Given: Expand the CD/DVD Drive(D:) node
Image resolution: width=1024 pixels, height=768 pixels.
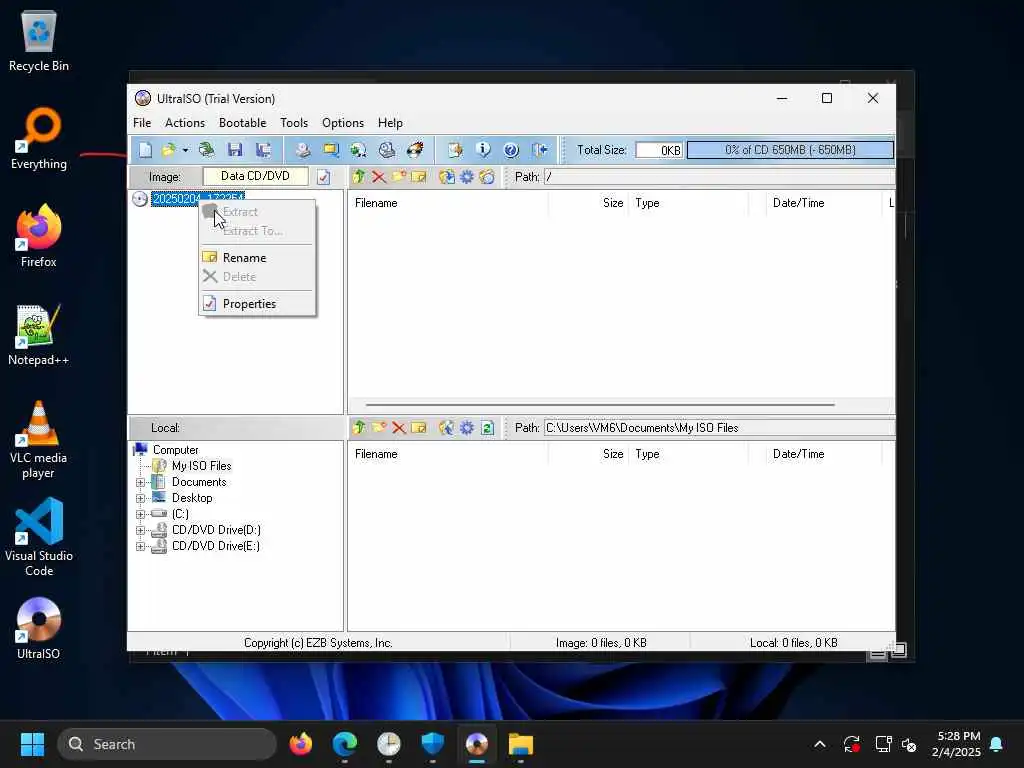Looking at the screenshot, I should click(140, 530).
